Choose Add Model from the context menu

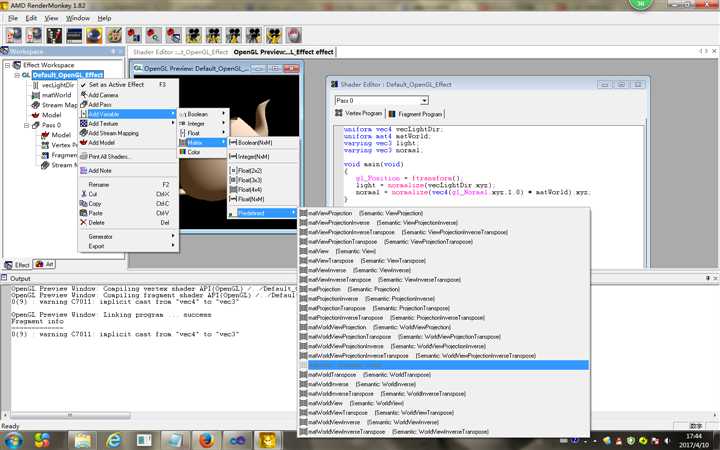(x=128, y=142)
